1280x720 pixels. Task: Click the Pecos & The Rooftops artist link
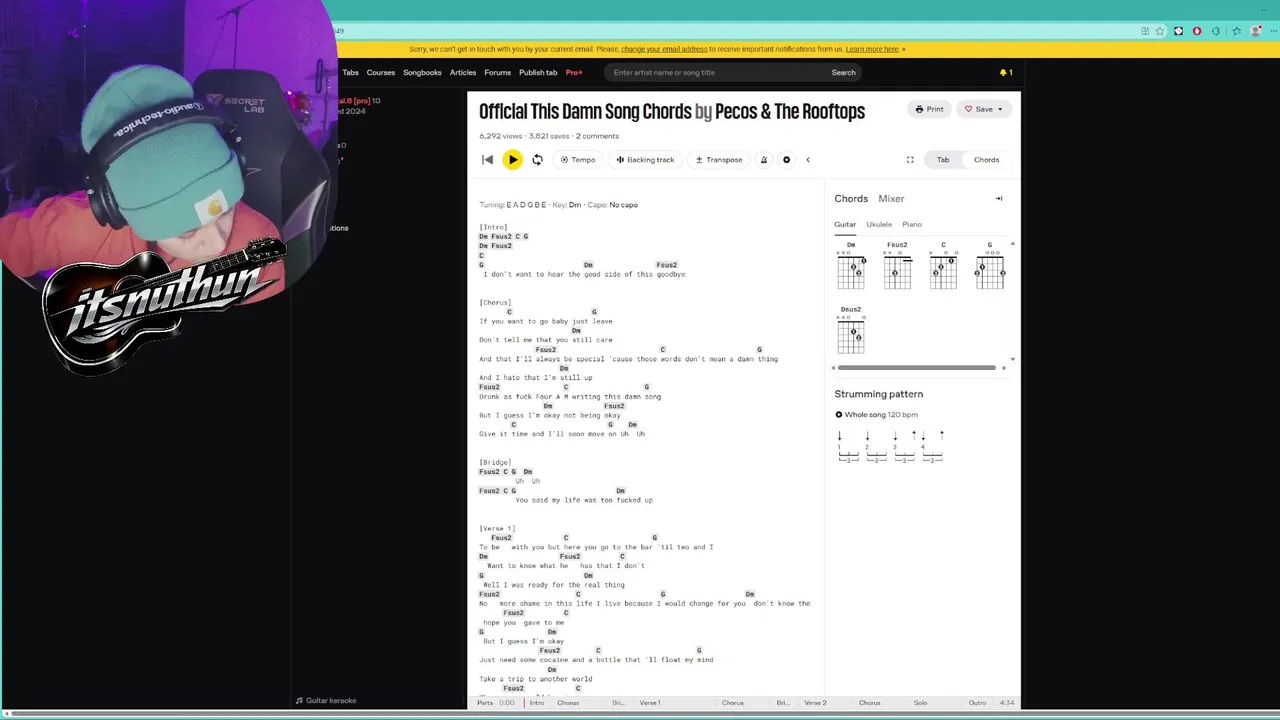[790, 111]
